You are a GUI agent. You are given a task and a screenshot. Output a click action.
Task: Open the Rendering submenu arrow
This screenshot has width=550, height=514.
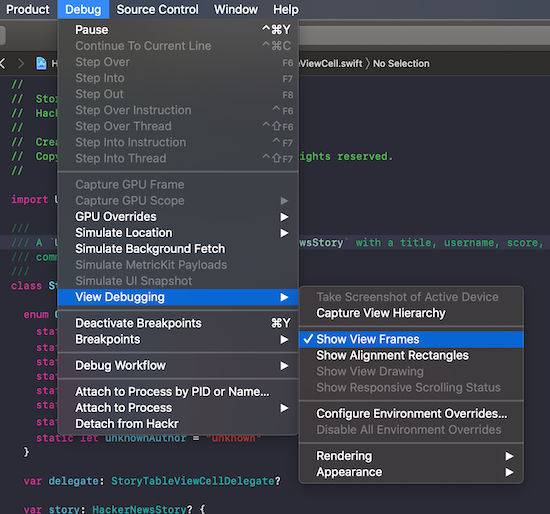[x=509, y=456]
